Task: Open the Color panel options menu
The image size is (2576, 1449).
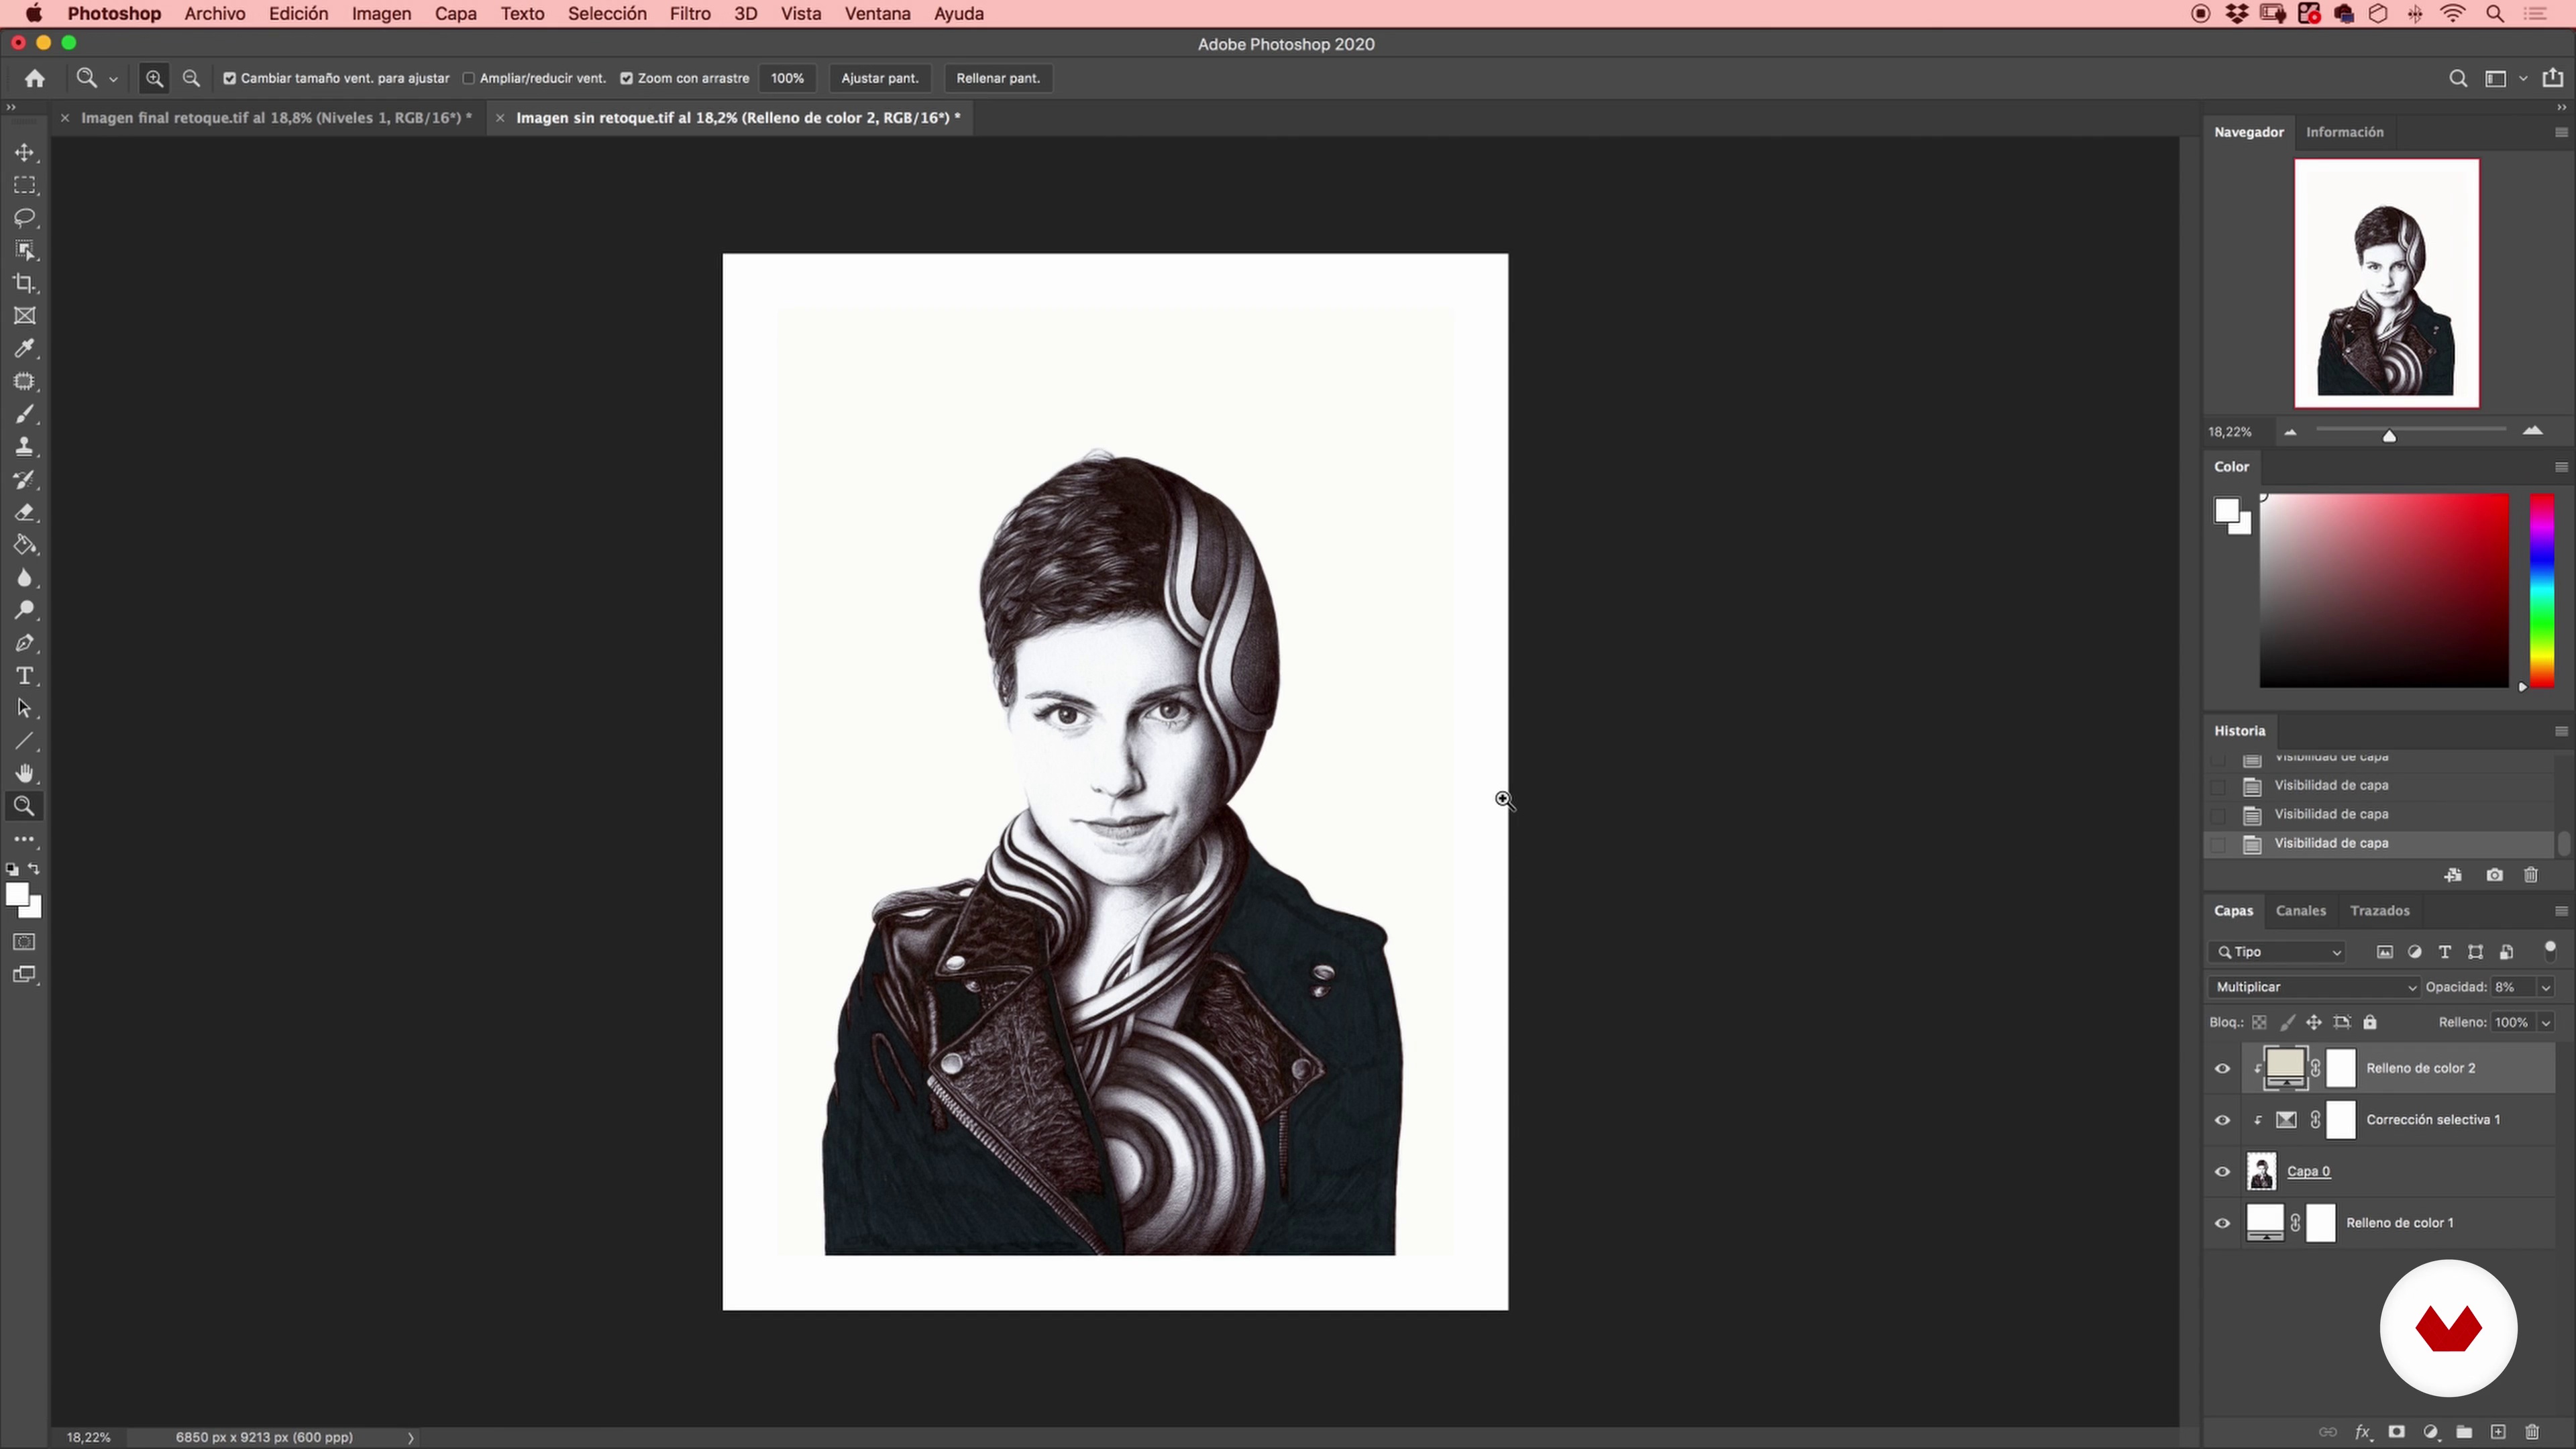Action: (2561, 467)
